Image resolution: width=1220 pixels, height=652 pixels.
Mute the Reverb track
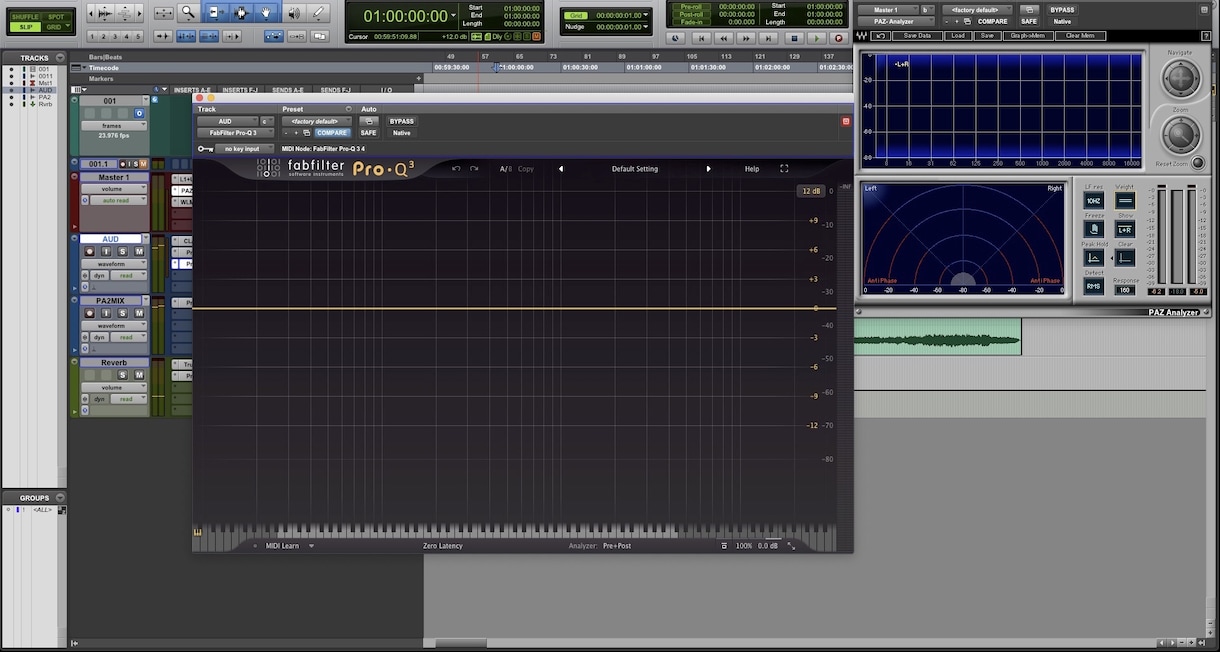click(139, 375)
